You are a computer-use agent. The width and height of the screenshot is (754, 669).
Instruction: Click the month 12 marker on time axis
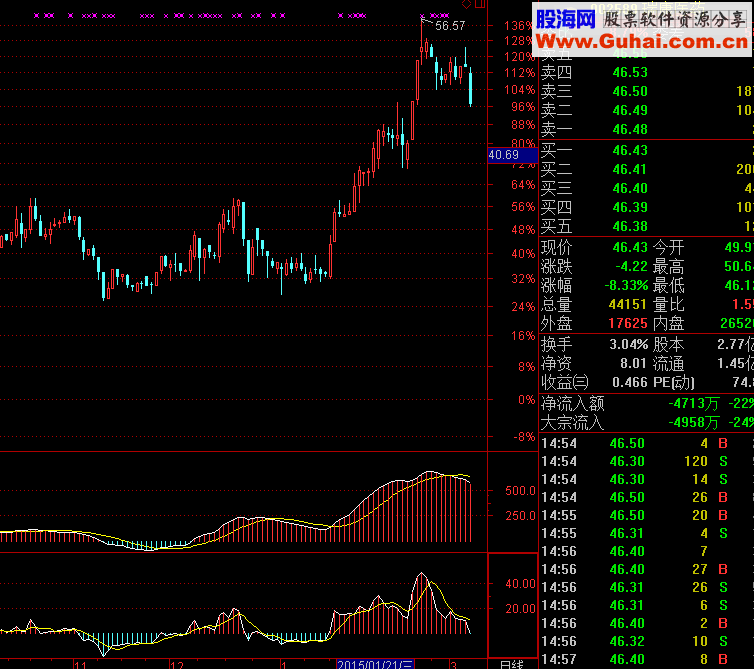(x=177, y=665)
